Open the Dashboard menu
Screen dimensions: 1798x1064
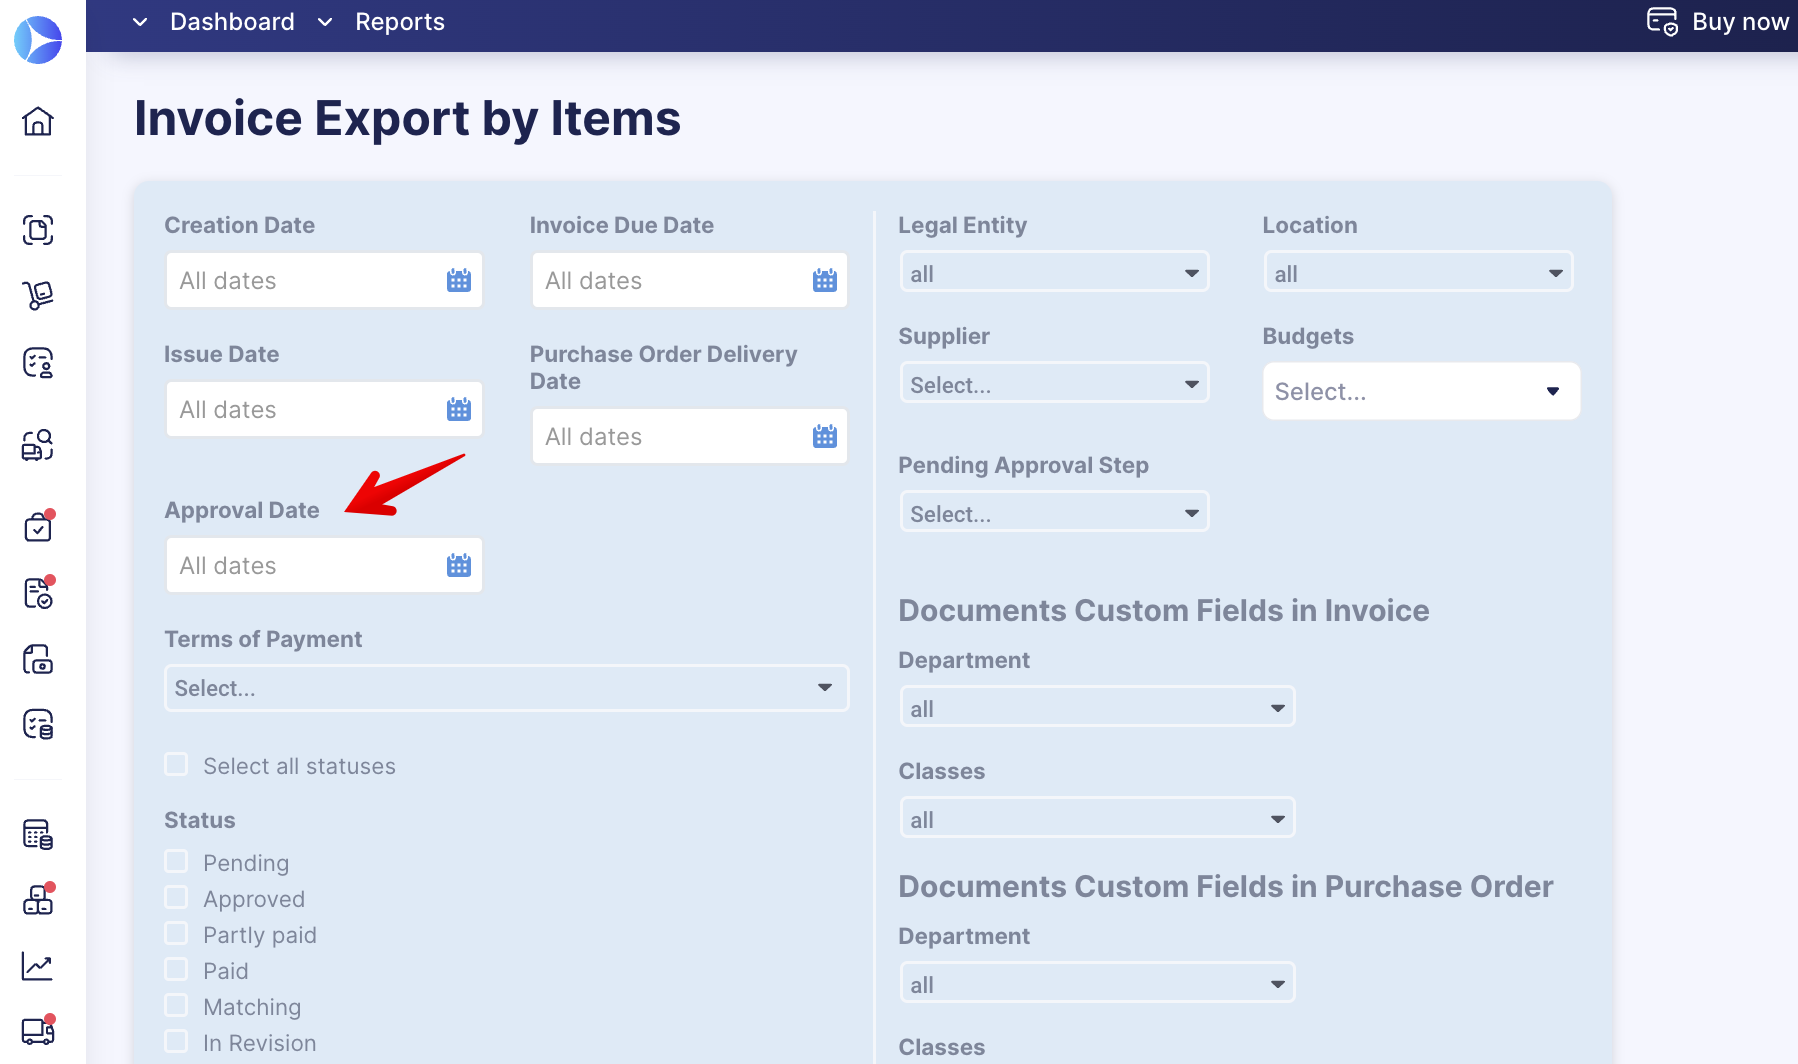click(232, 21)
